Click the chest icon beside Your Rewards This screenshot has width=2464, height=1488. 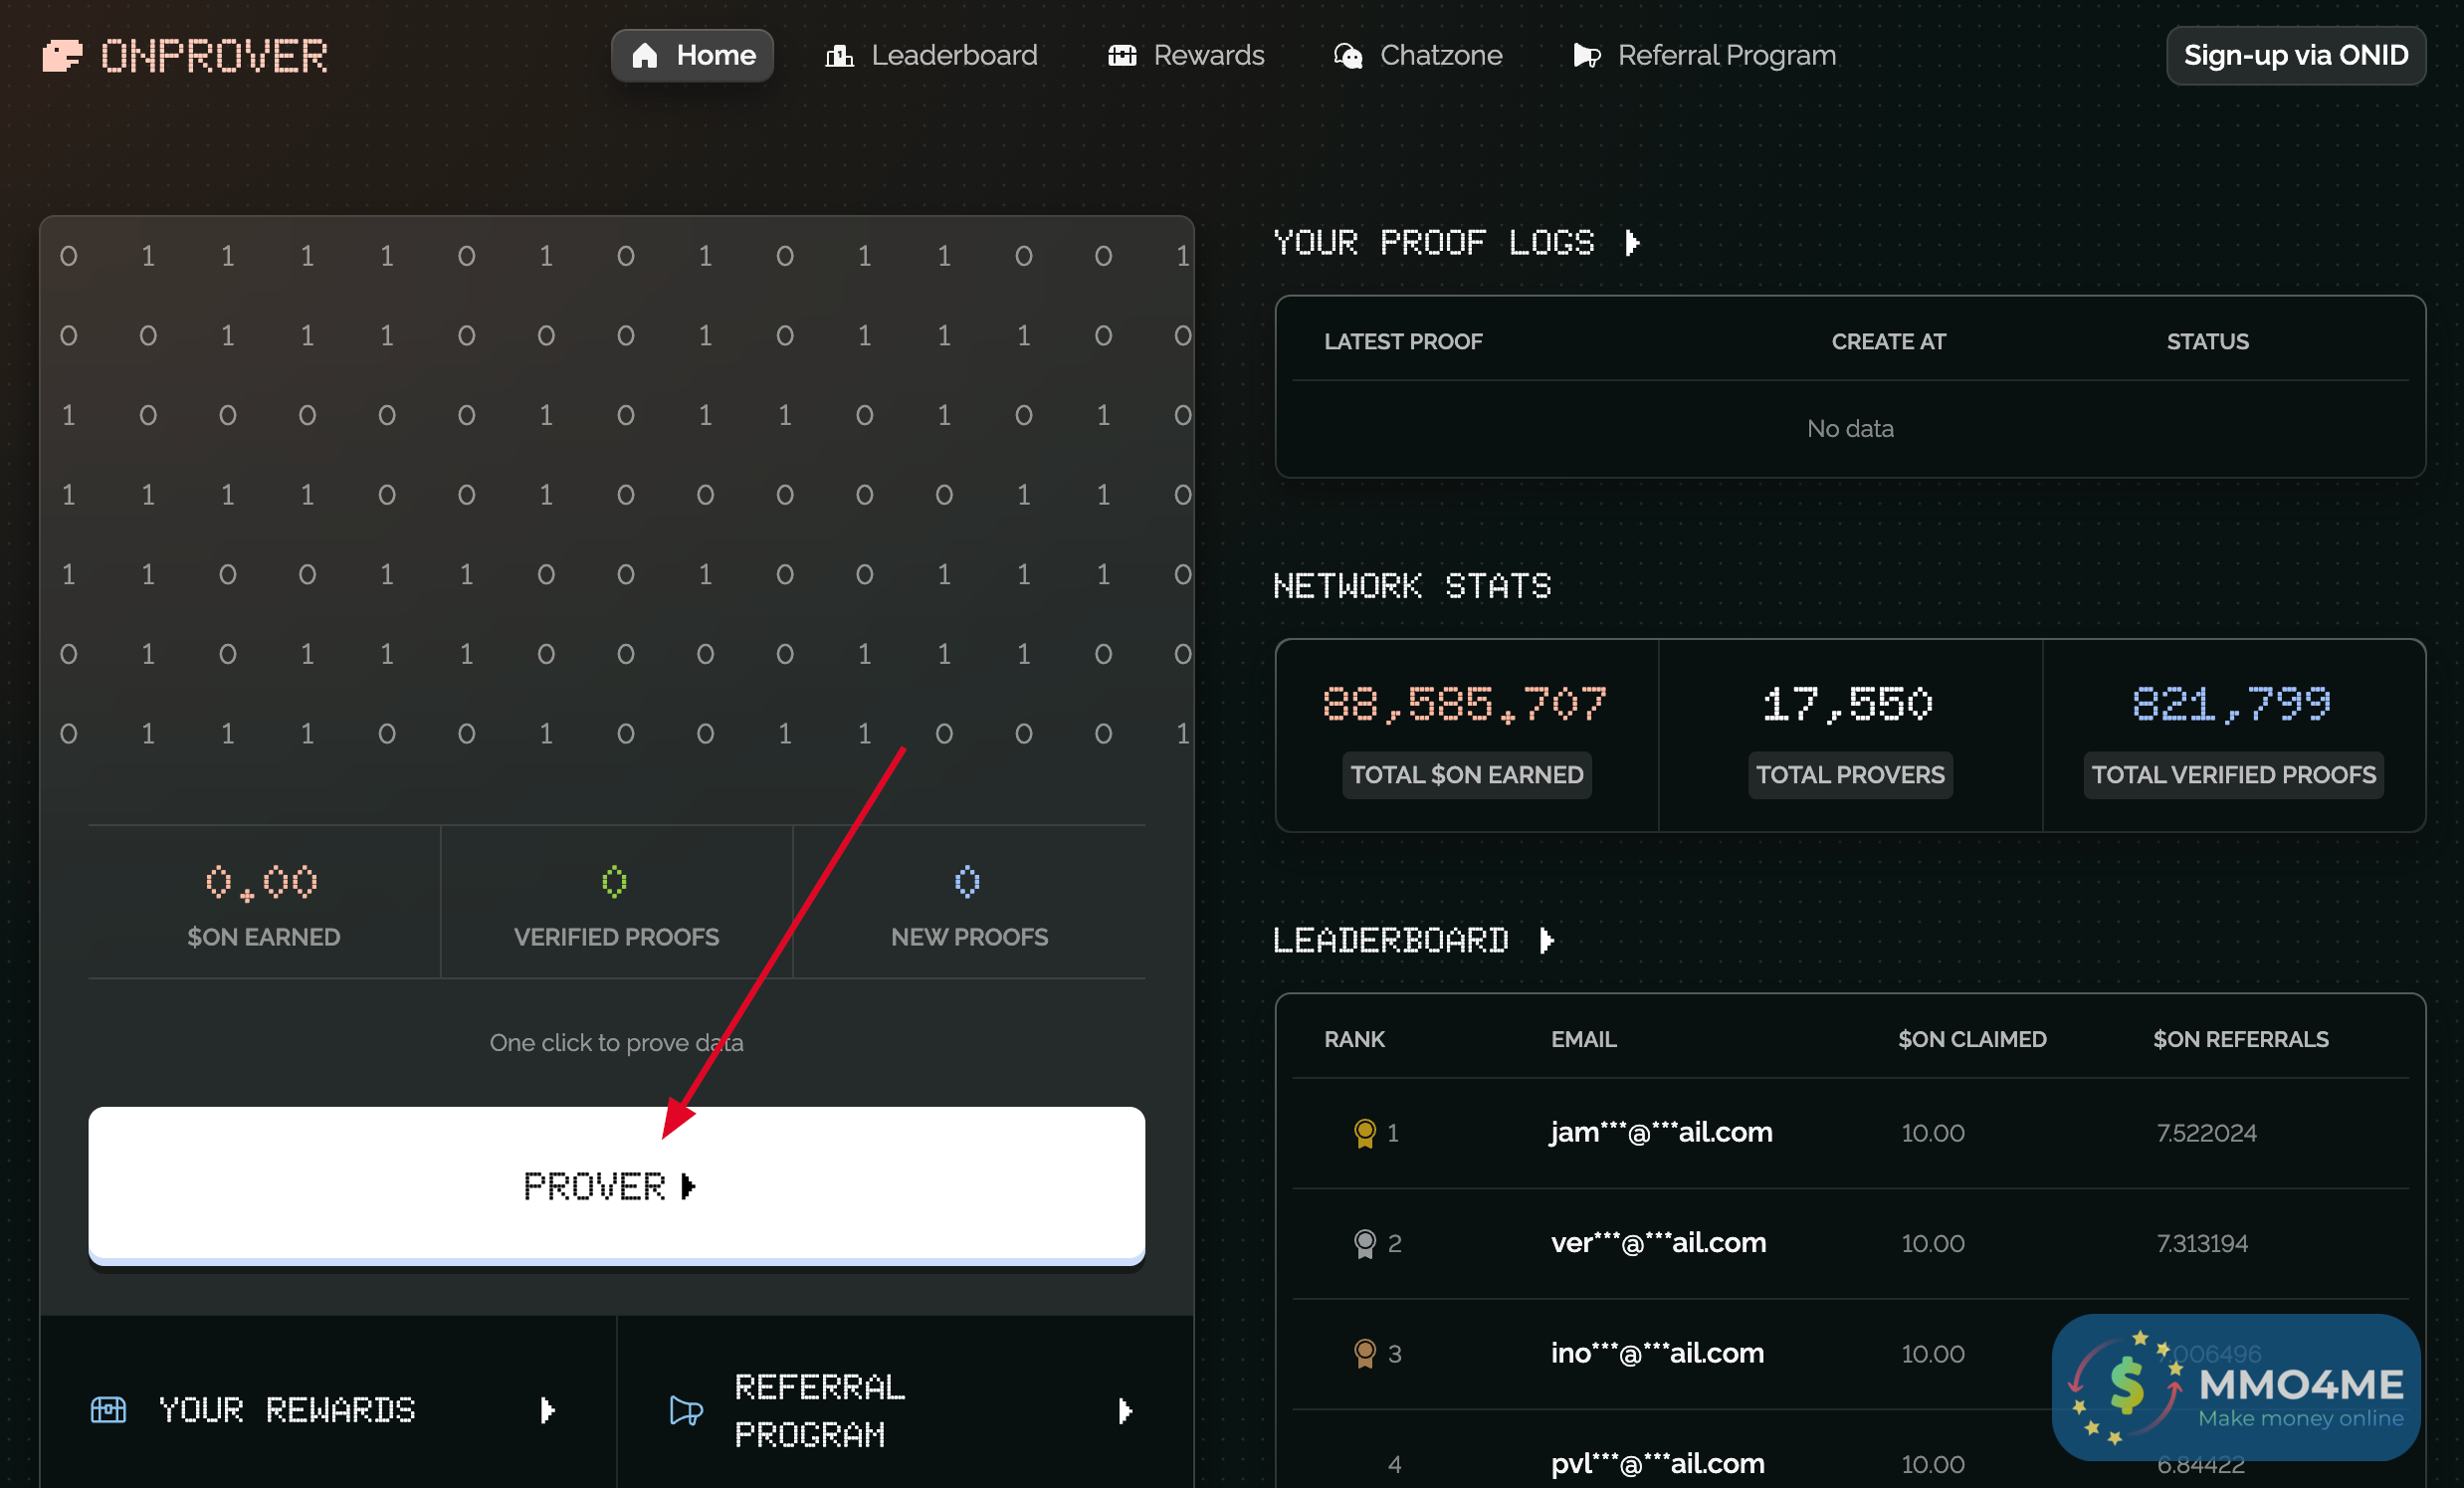coord(108,1410)
